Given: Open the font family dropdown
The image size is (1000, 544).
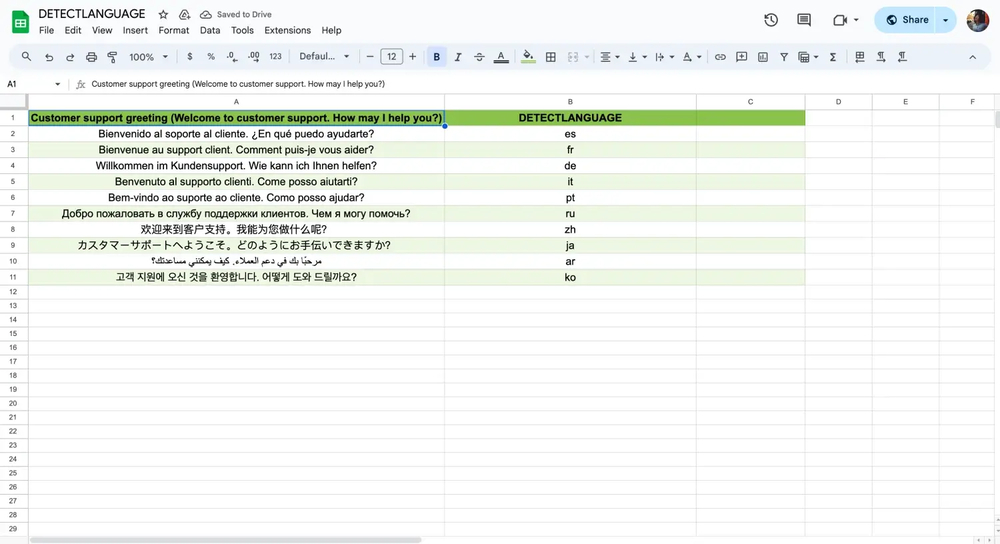Looking at the screenshot, I should click(x=325, y=57).
